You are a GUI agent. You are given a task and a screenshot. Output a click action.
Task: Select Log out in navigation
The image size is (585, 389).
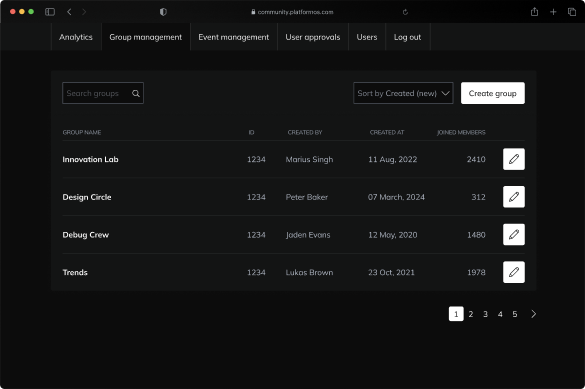point(407,37)
